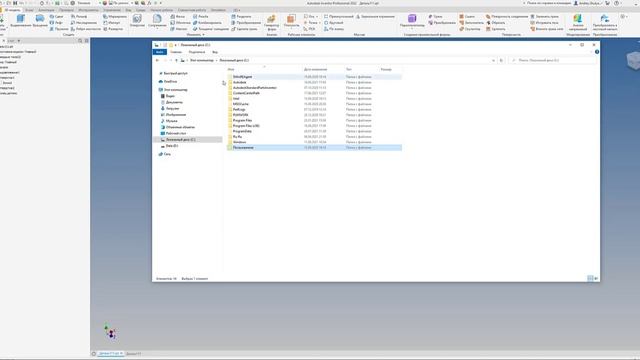Start the Rib (Ребро жесткости) command

[x=85, y=29]
